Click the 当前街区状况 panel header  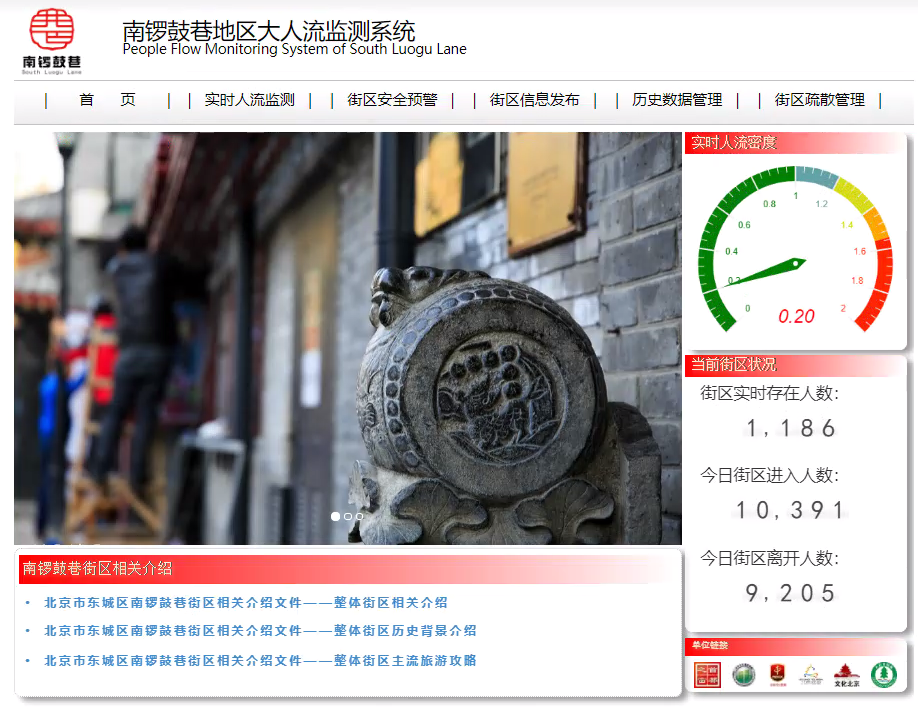795,365
